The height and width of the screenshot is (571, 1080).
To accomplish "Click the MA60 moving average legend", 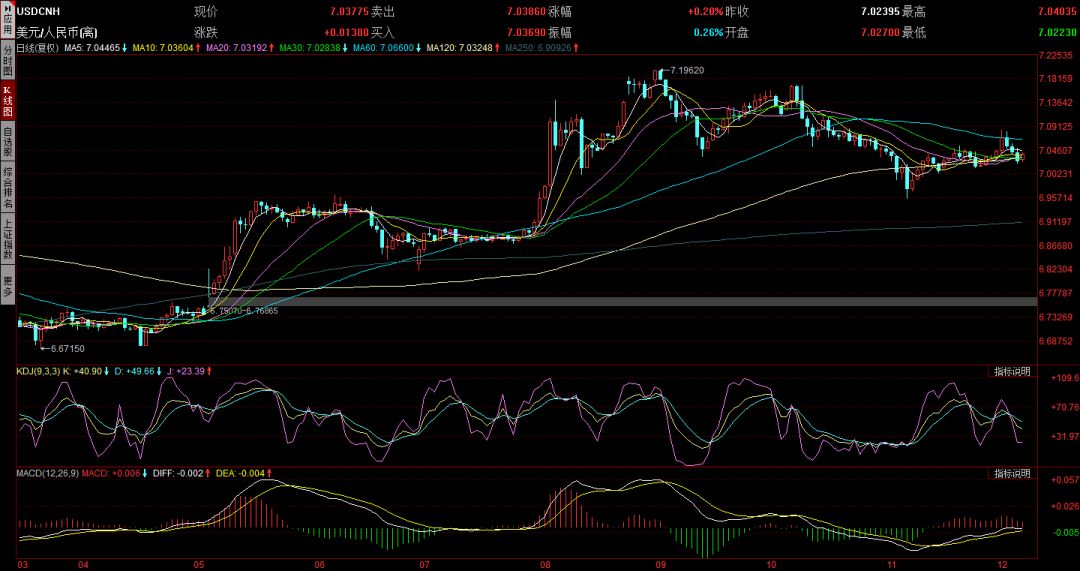I will pyautogui.click(x=382, y=48).
